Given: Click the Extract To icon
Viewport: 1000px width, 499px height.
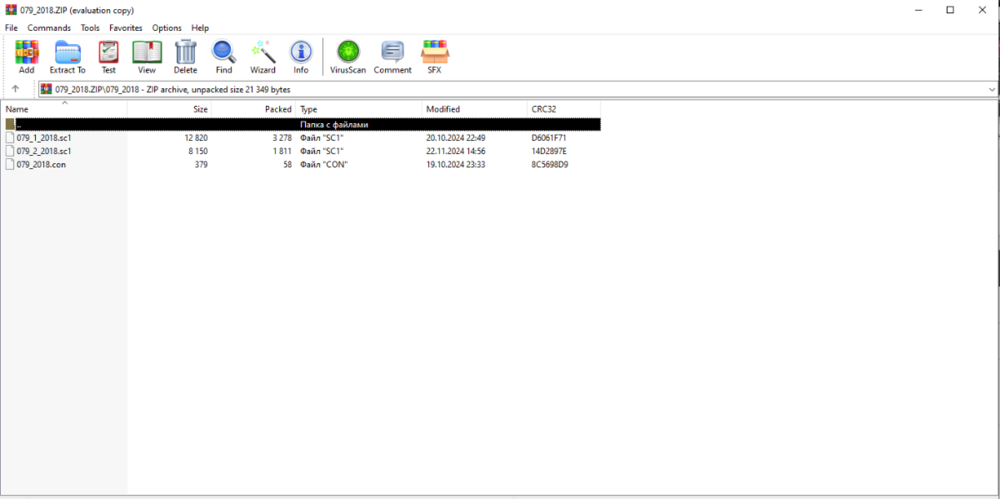Looking at the screenshot, I should [68, 56].
